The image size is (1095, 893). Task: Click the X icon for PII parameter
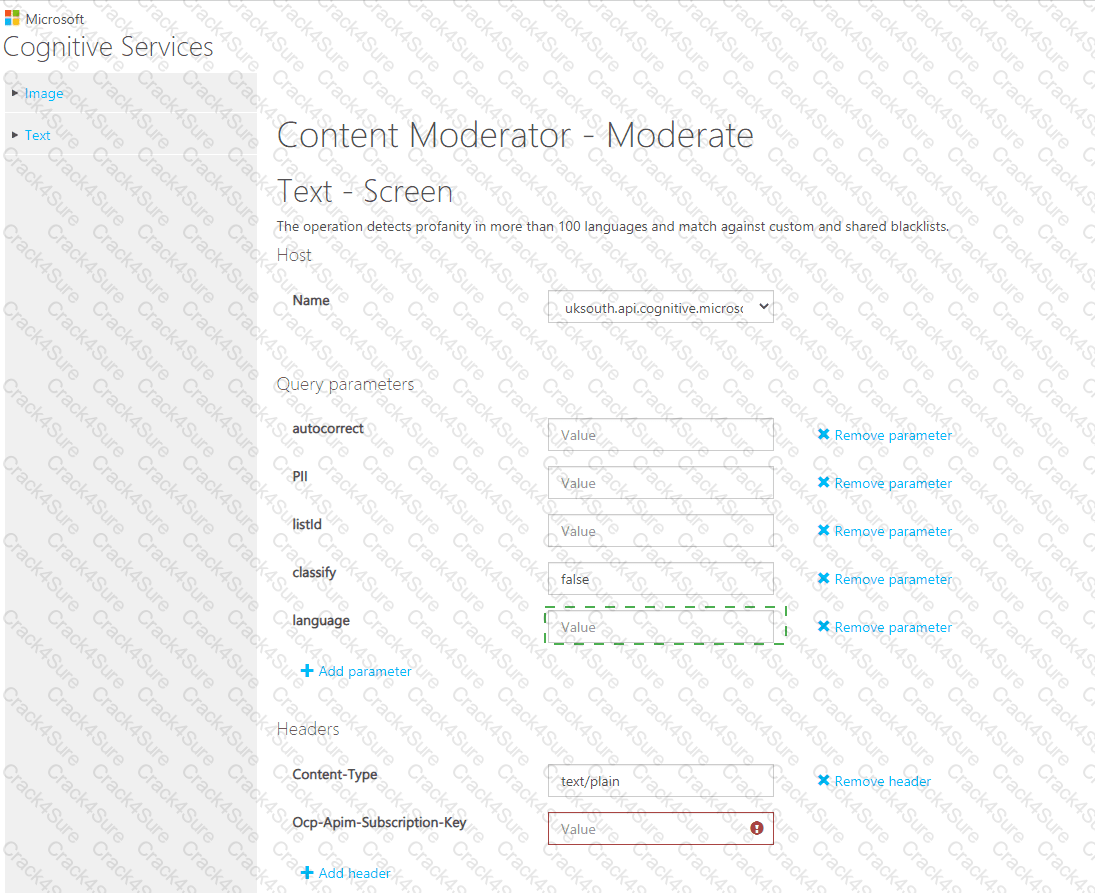click(823, 483)
